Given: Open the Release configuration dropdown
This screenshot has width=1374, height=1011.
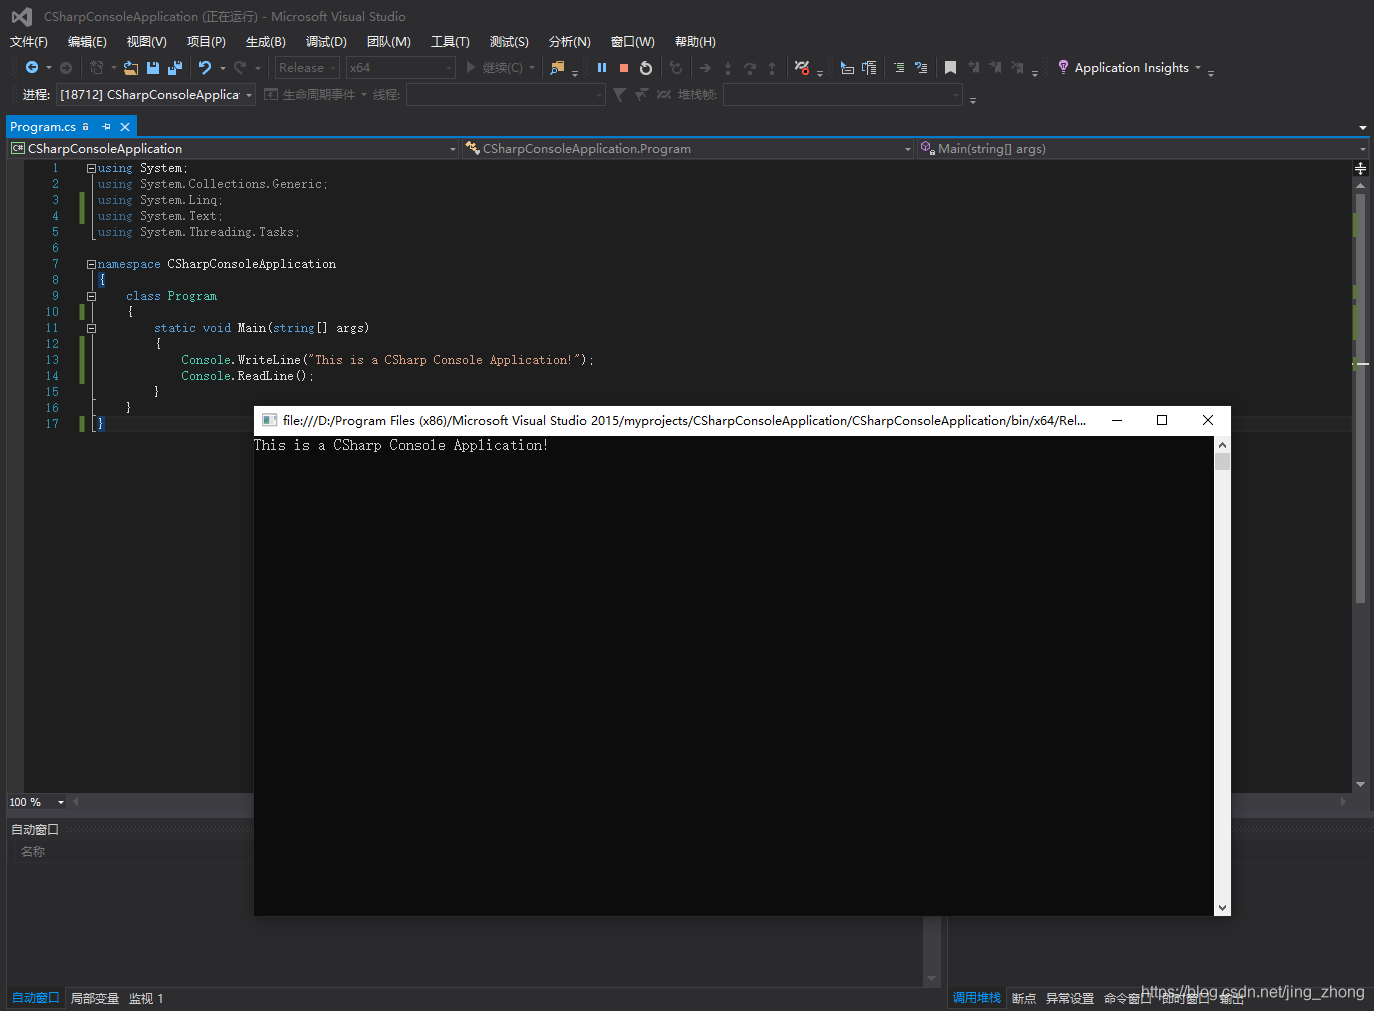Looking at the screenshot, I should coord(307,68).
